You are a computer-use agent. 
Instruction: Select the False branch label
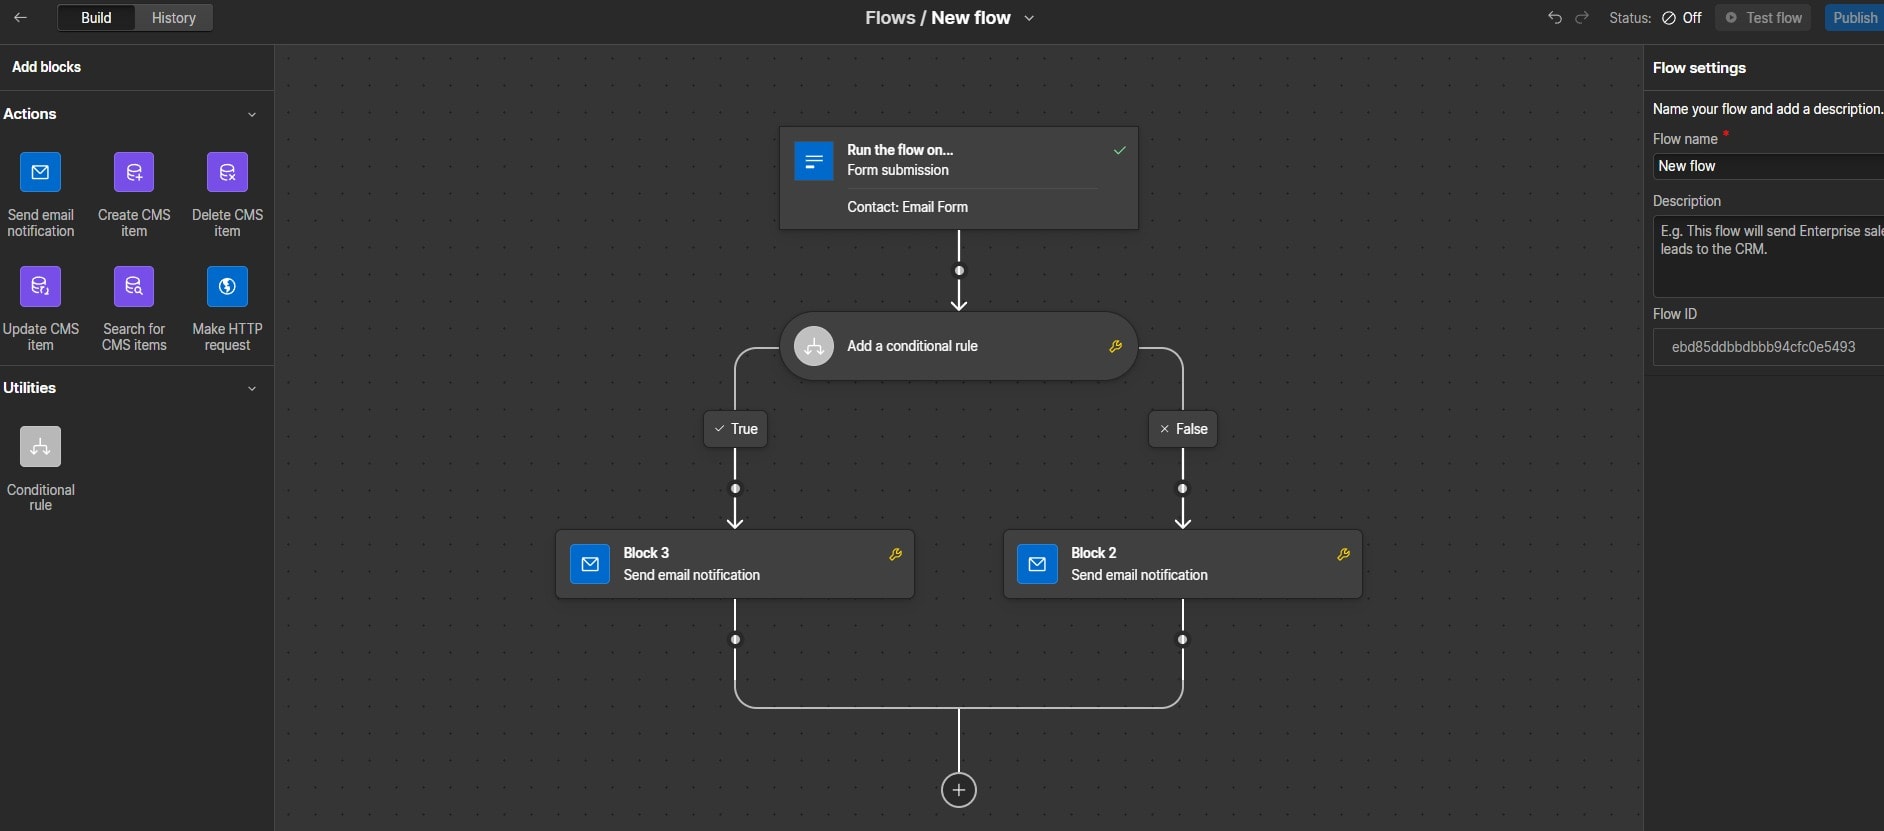tap(1183, 429)
